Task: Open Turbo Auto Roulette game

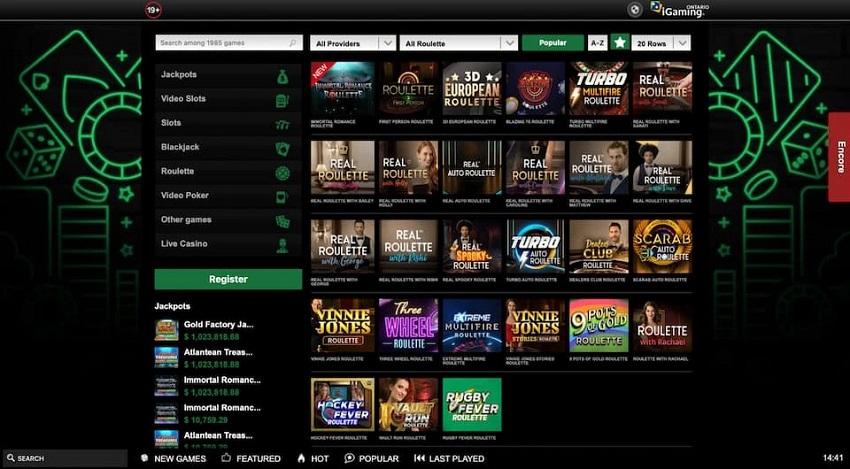Action: [535, 246]
